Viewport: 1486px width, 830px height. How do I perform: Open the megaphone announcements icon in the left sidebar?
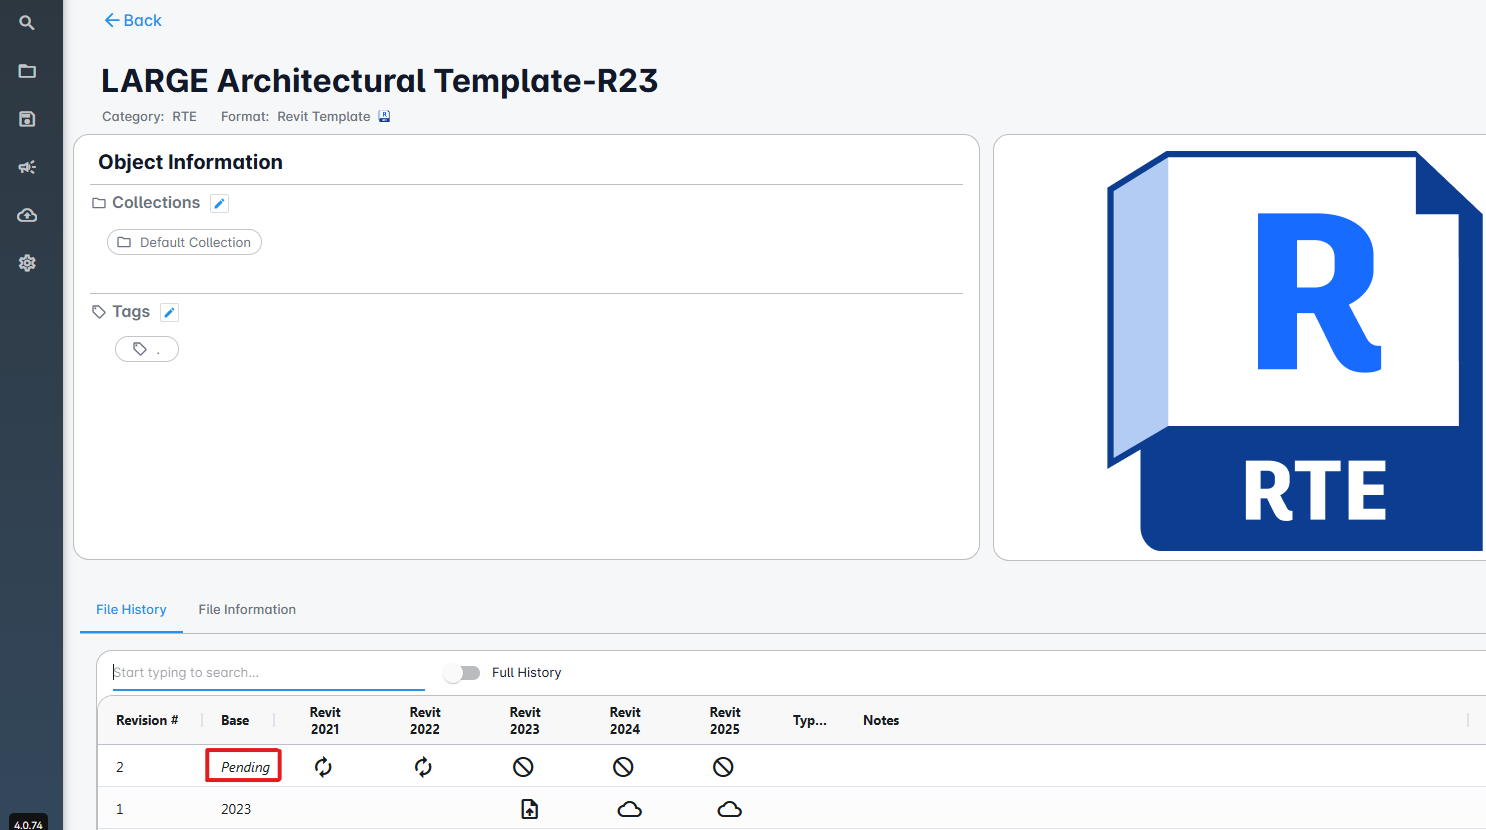click(x=27, y=167)
